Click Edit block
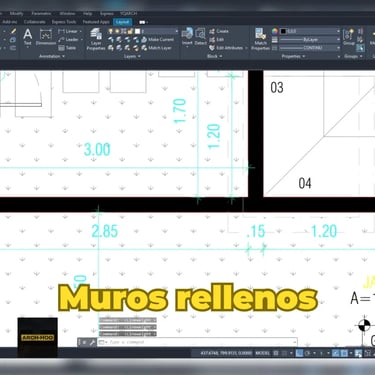This screenshot has height=375, width=375. (x=217, y=40)
